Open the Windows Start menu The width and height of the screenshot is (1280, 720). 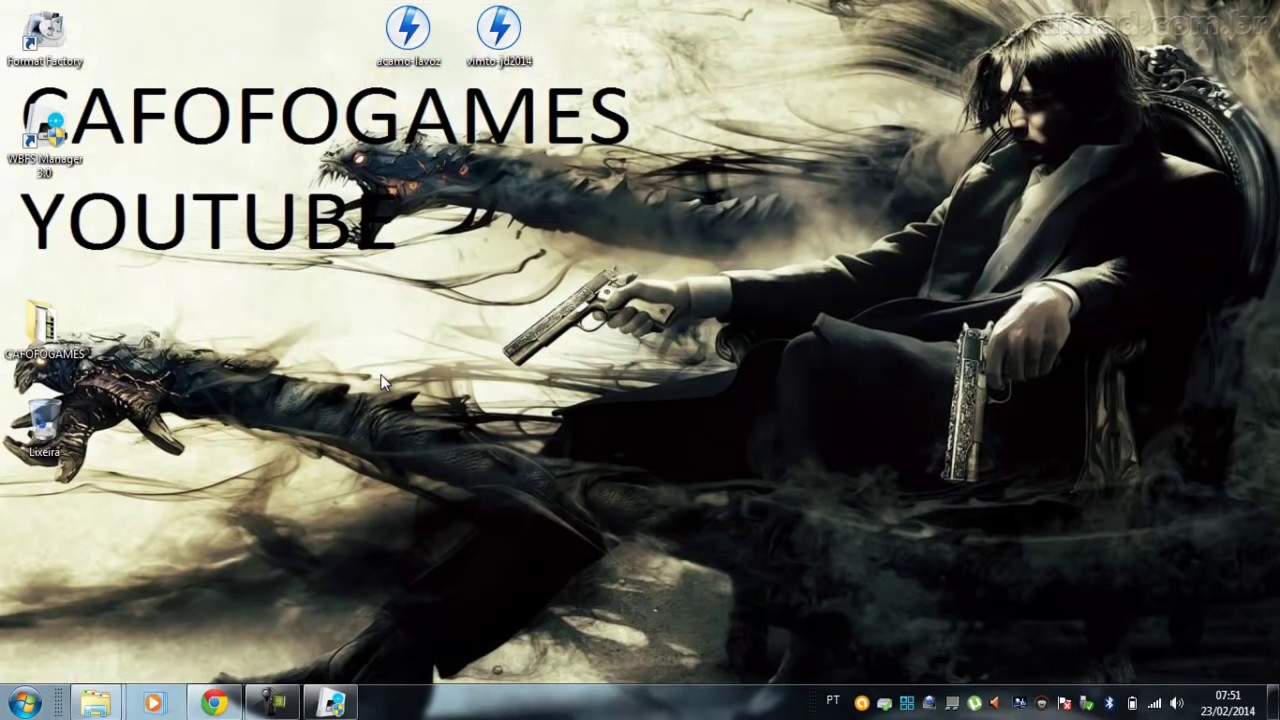point(24,702)
